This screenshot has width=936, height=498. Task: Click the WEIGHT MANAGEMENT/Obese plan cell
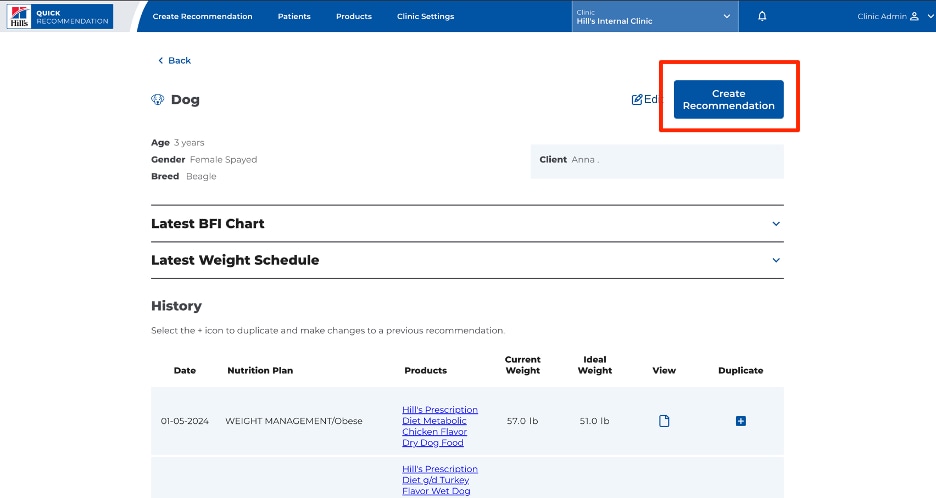[294, 421]
